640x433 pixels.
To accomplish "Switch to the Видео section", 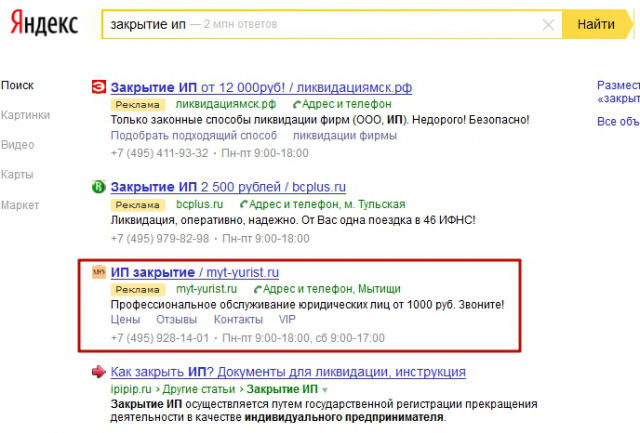I will (x=18, y=145).
